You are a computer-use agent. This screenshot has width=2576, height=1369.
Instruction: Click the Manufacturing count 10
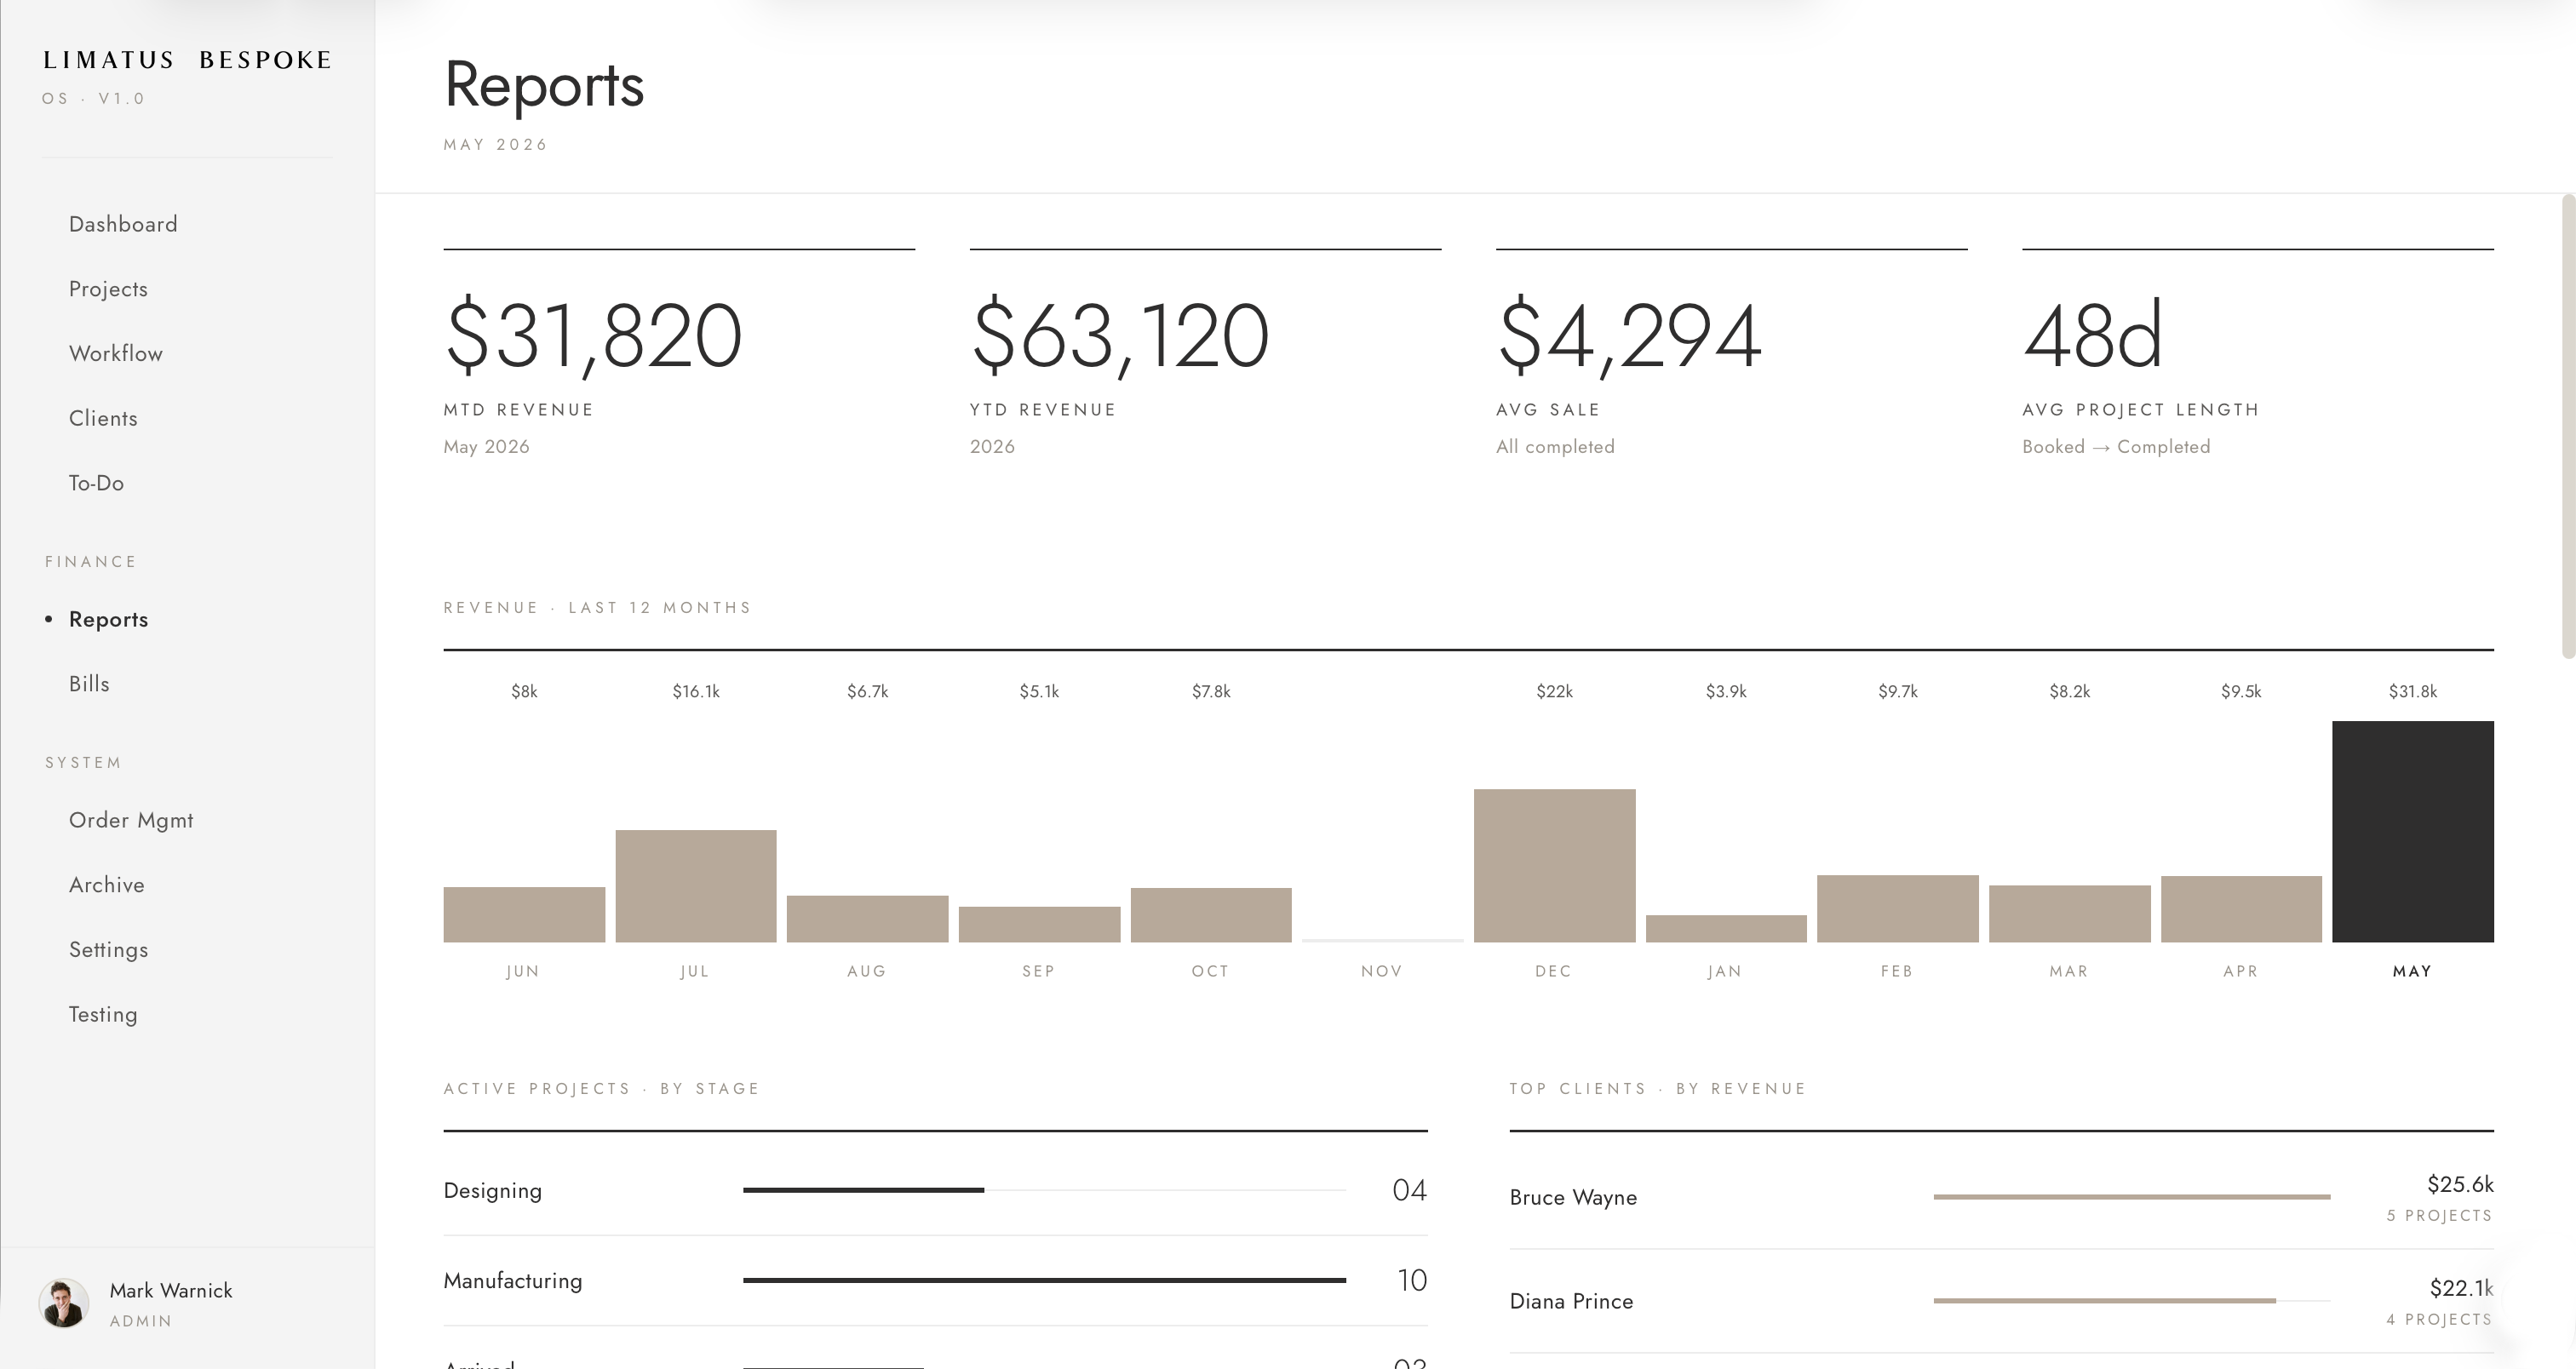1411,1280
